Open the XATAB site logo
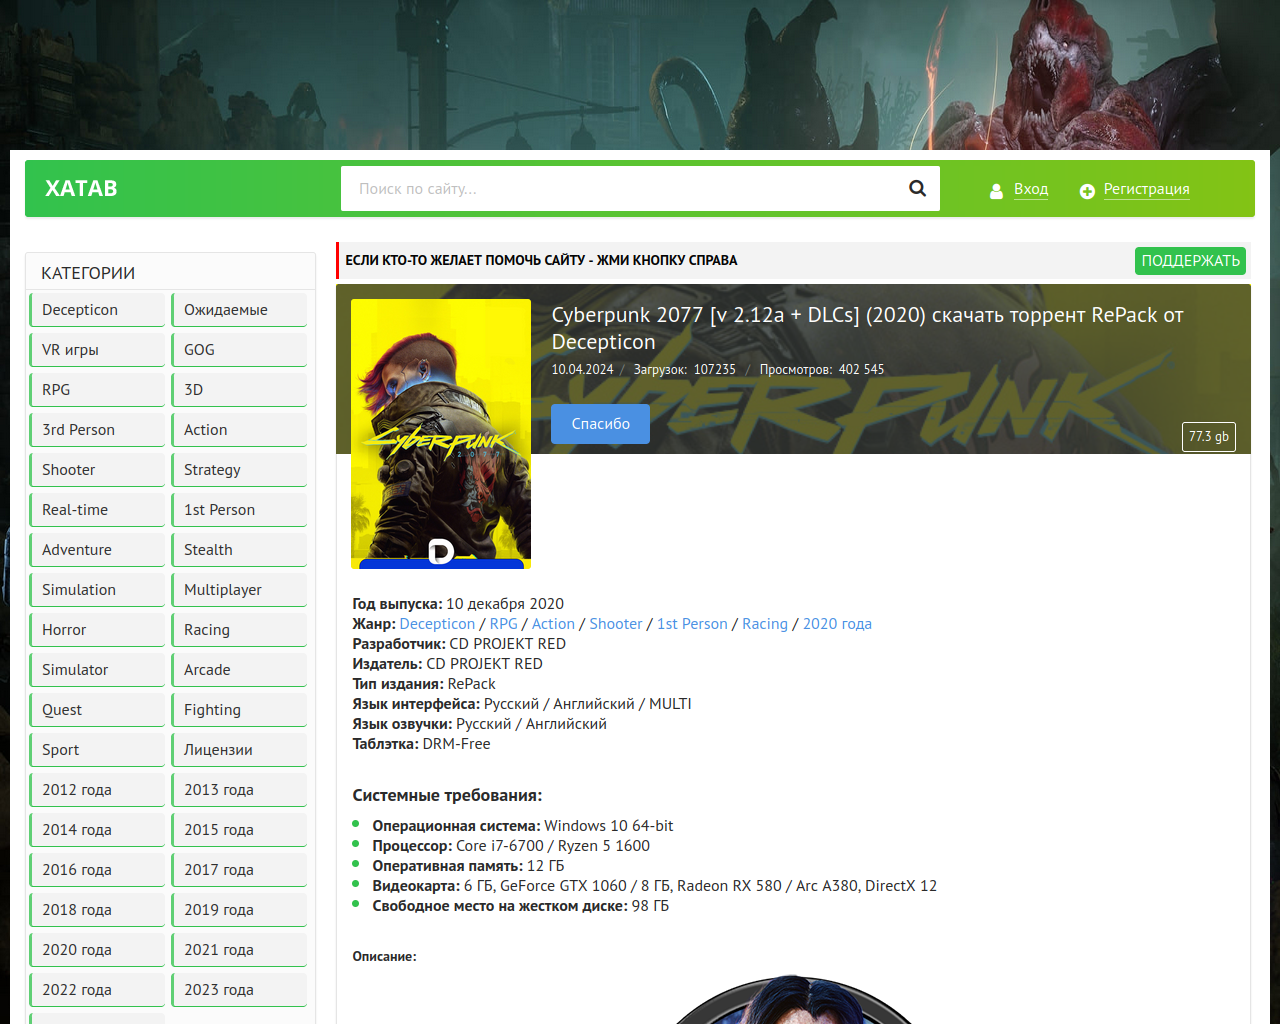 [x=81, y=188]
